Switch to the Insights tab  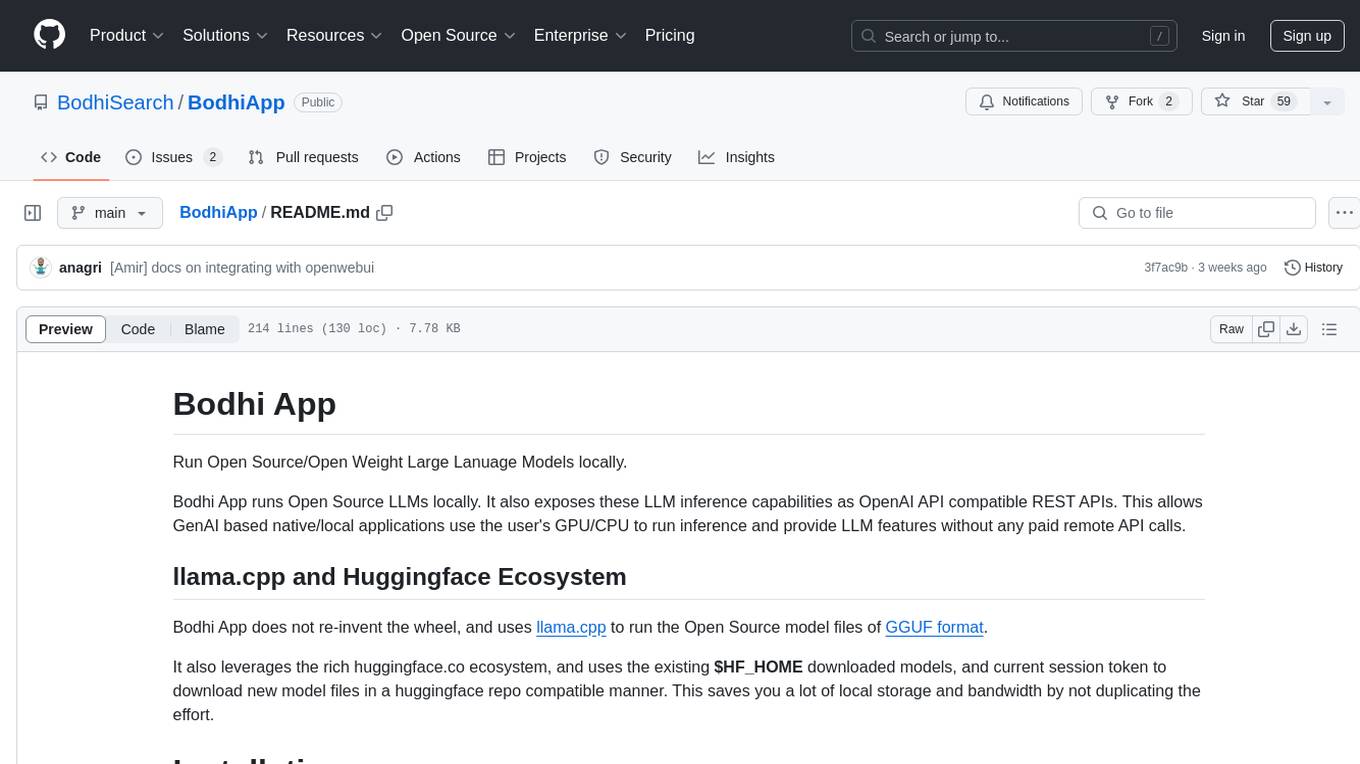coord(737,157)
